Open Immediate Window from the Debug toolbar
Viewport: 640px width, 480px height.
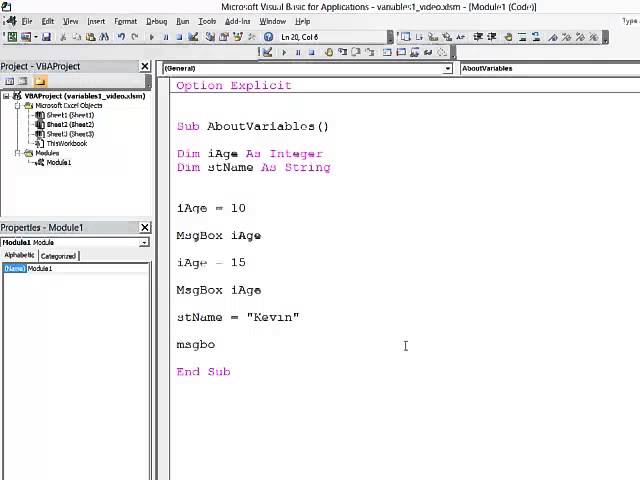pyautogui.click(x=401, y=52)
